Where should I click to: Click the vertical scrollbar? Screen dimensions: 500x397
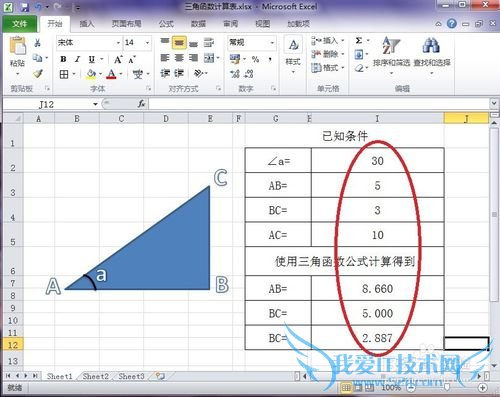(x=494, y=215)
